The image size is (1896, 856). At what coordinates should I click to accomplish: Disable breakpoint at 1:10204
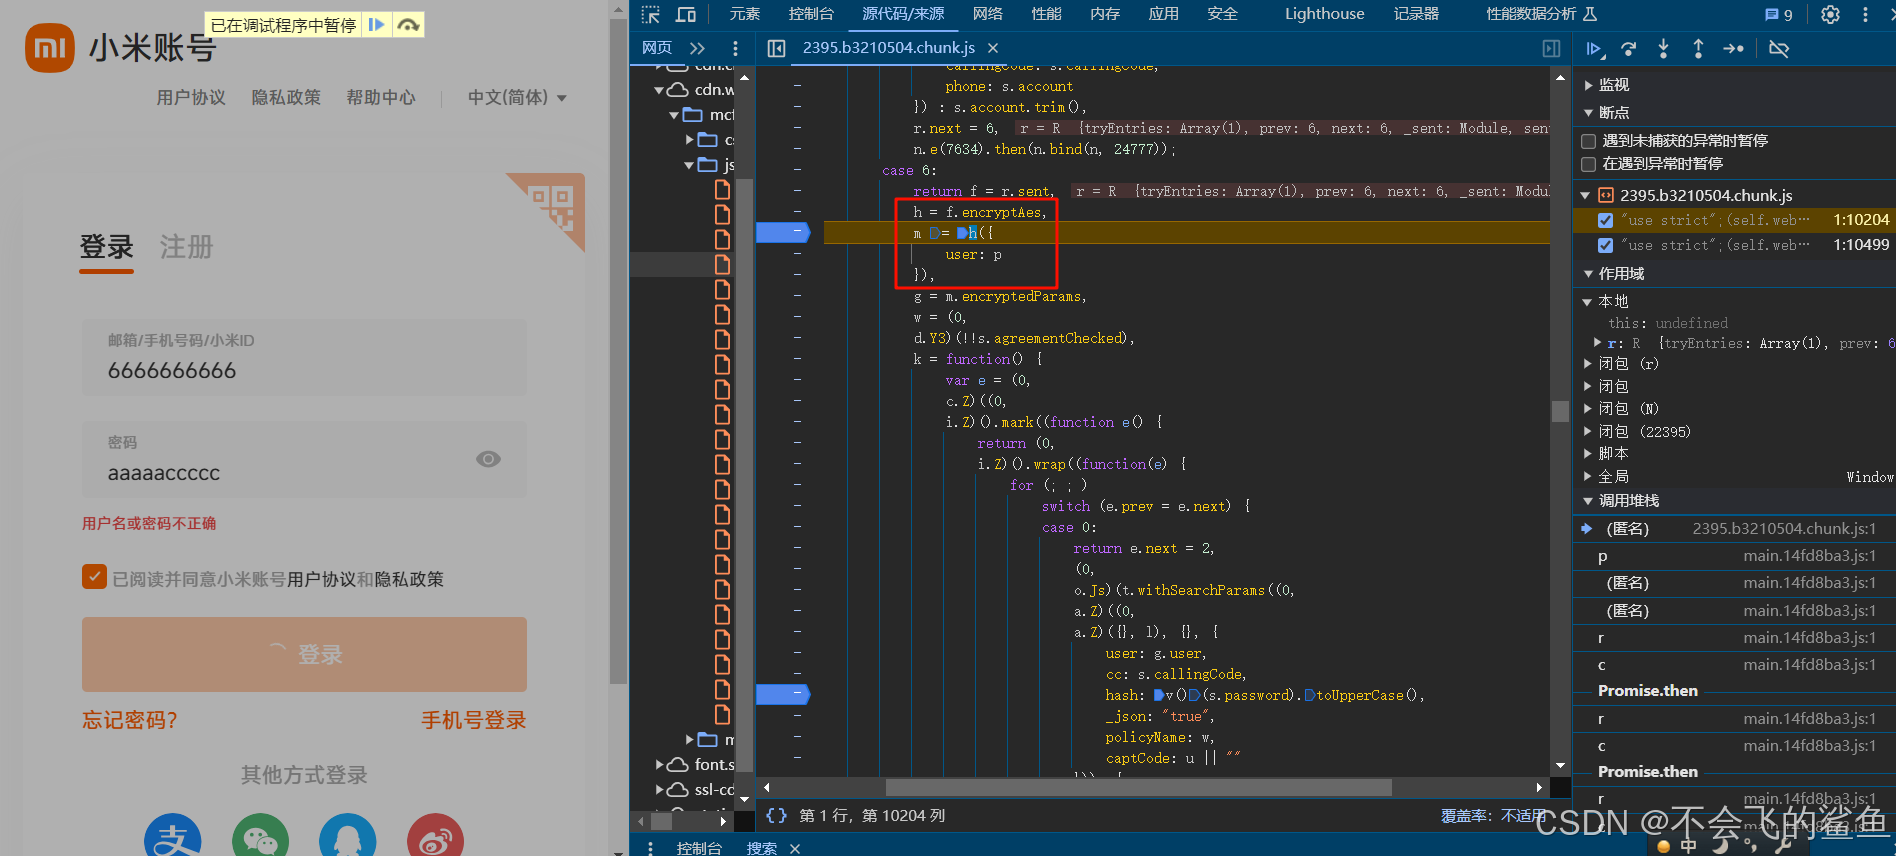(1605, 220)
